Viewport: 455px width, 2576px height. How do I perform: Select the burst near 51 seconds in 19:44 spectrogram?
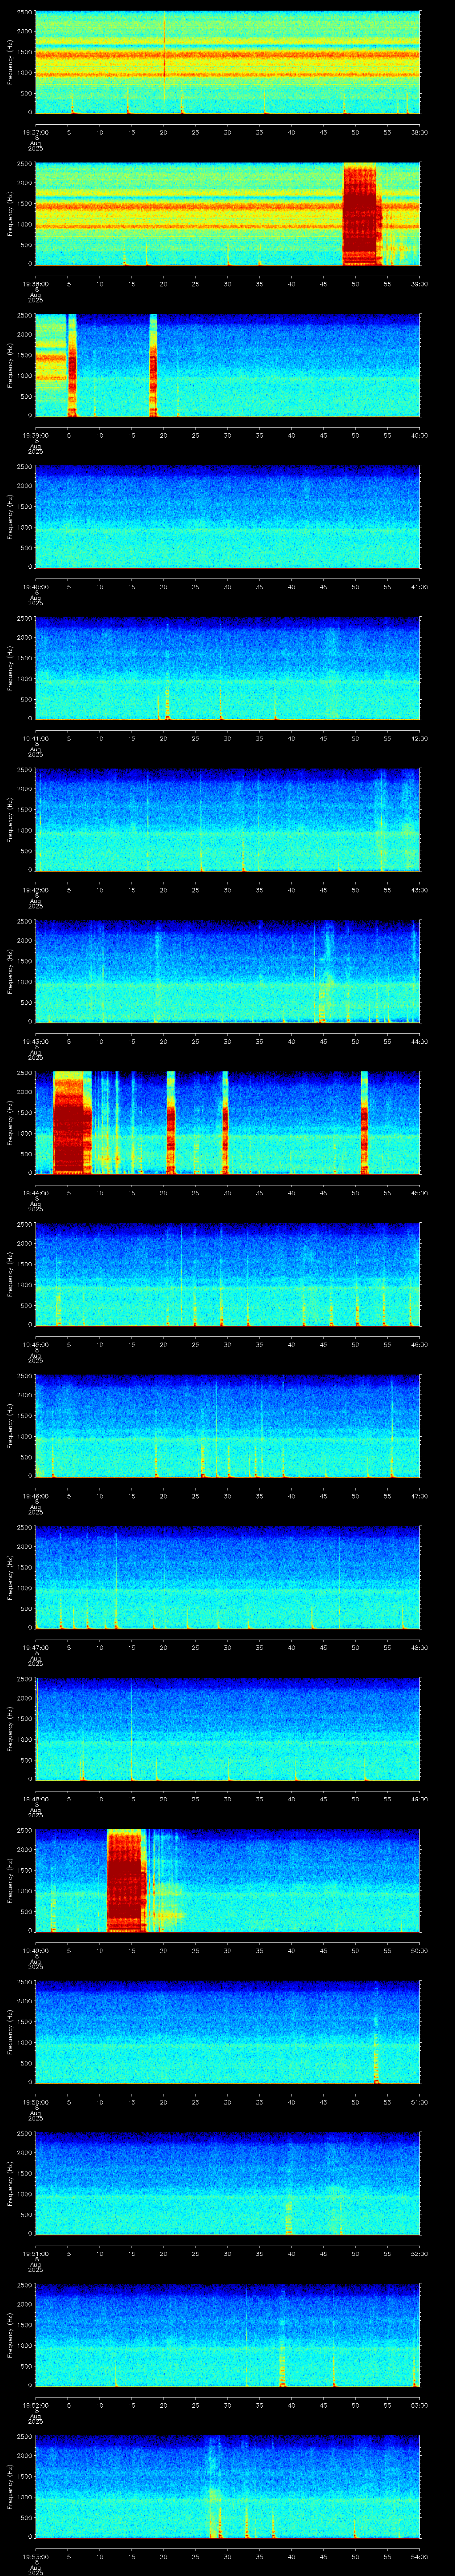coord(364,1122)
